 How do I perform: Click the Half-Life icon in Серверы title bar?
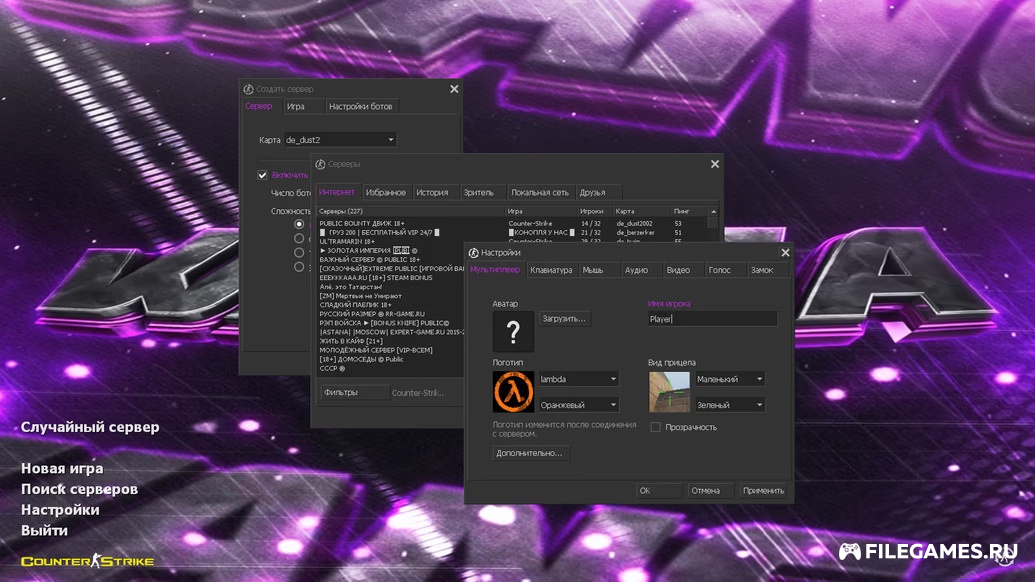[x=320, y=164]
